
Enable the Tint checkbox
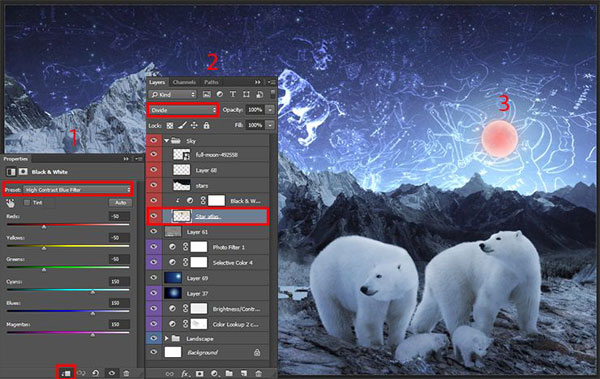(27, 203)
